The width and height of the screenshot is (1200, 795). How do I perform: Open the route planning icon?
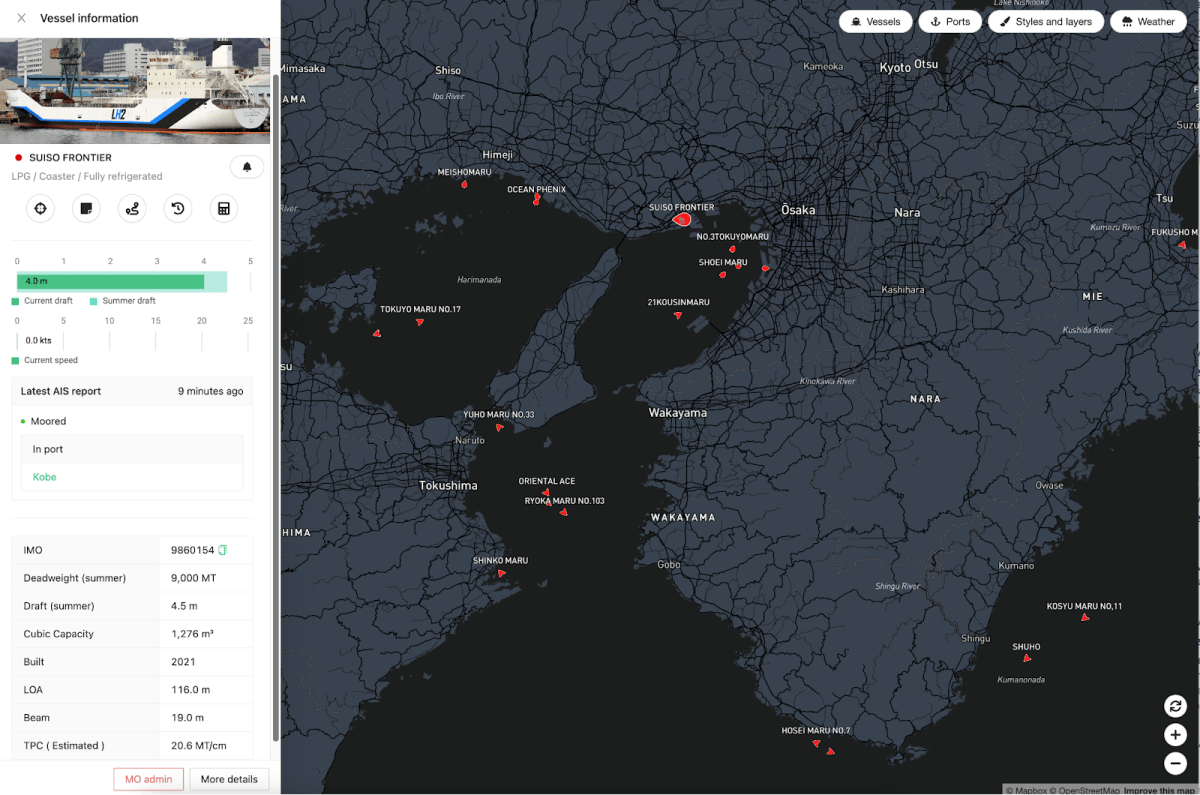coord(132,209)
